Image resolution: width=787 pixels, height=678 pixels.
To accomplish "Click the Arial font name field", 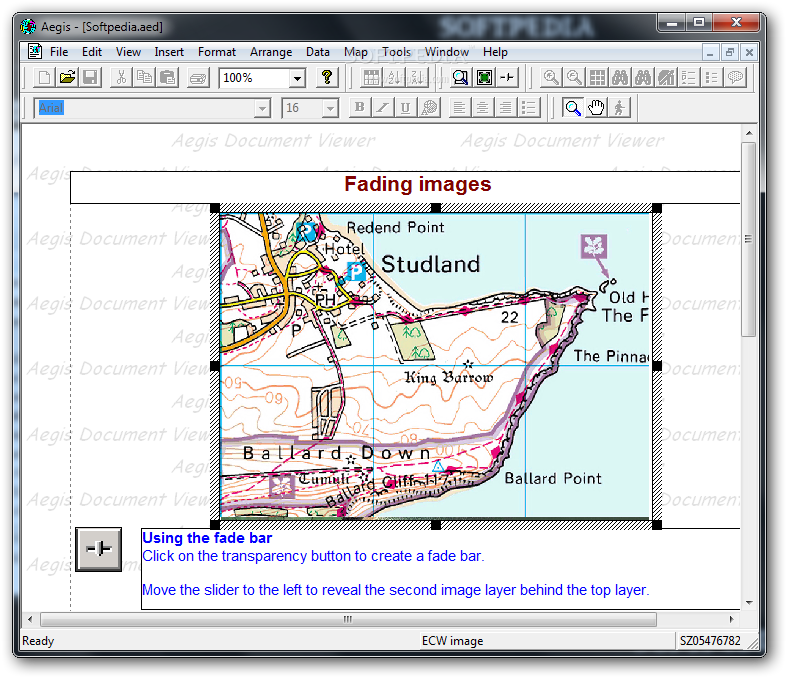I will pos(145,108).
